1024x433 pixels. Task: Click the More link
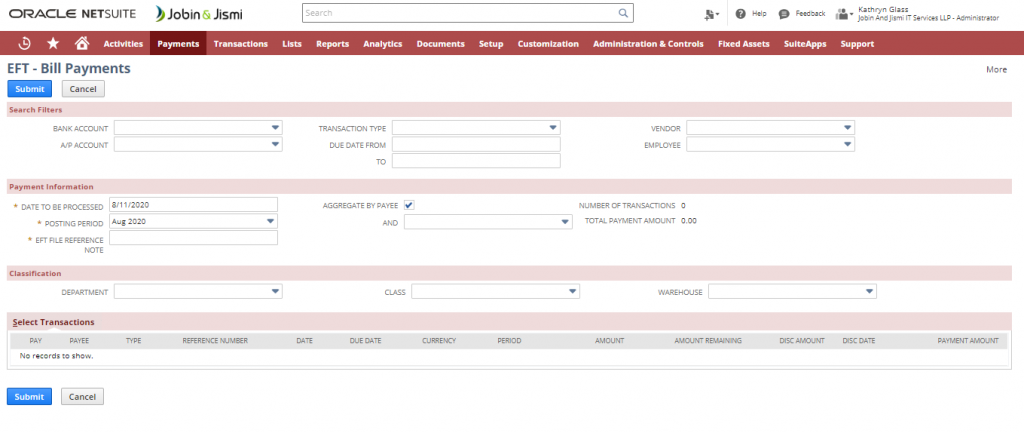[996, 70]
